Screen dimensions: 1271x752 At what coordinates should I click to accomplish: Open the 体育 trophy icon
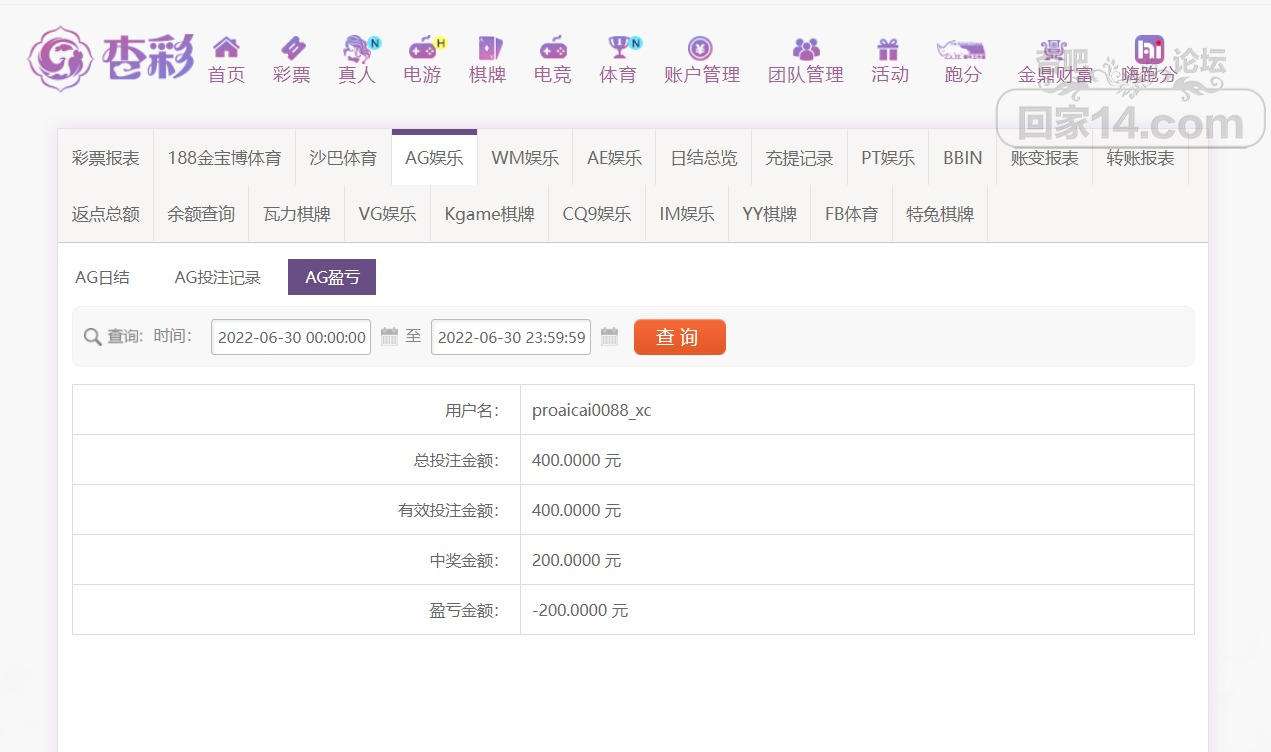[618, 48]
